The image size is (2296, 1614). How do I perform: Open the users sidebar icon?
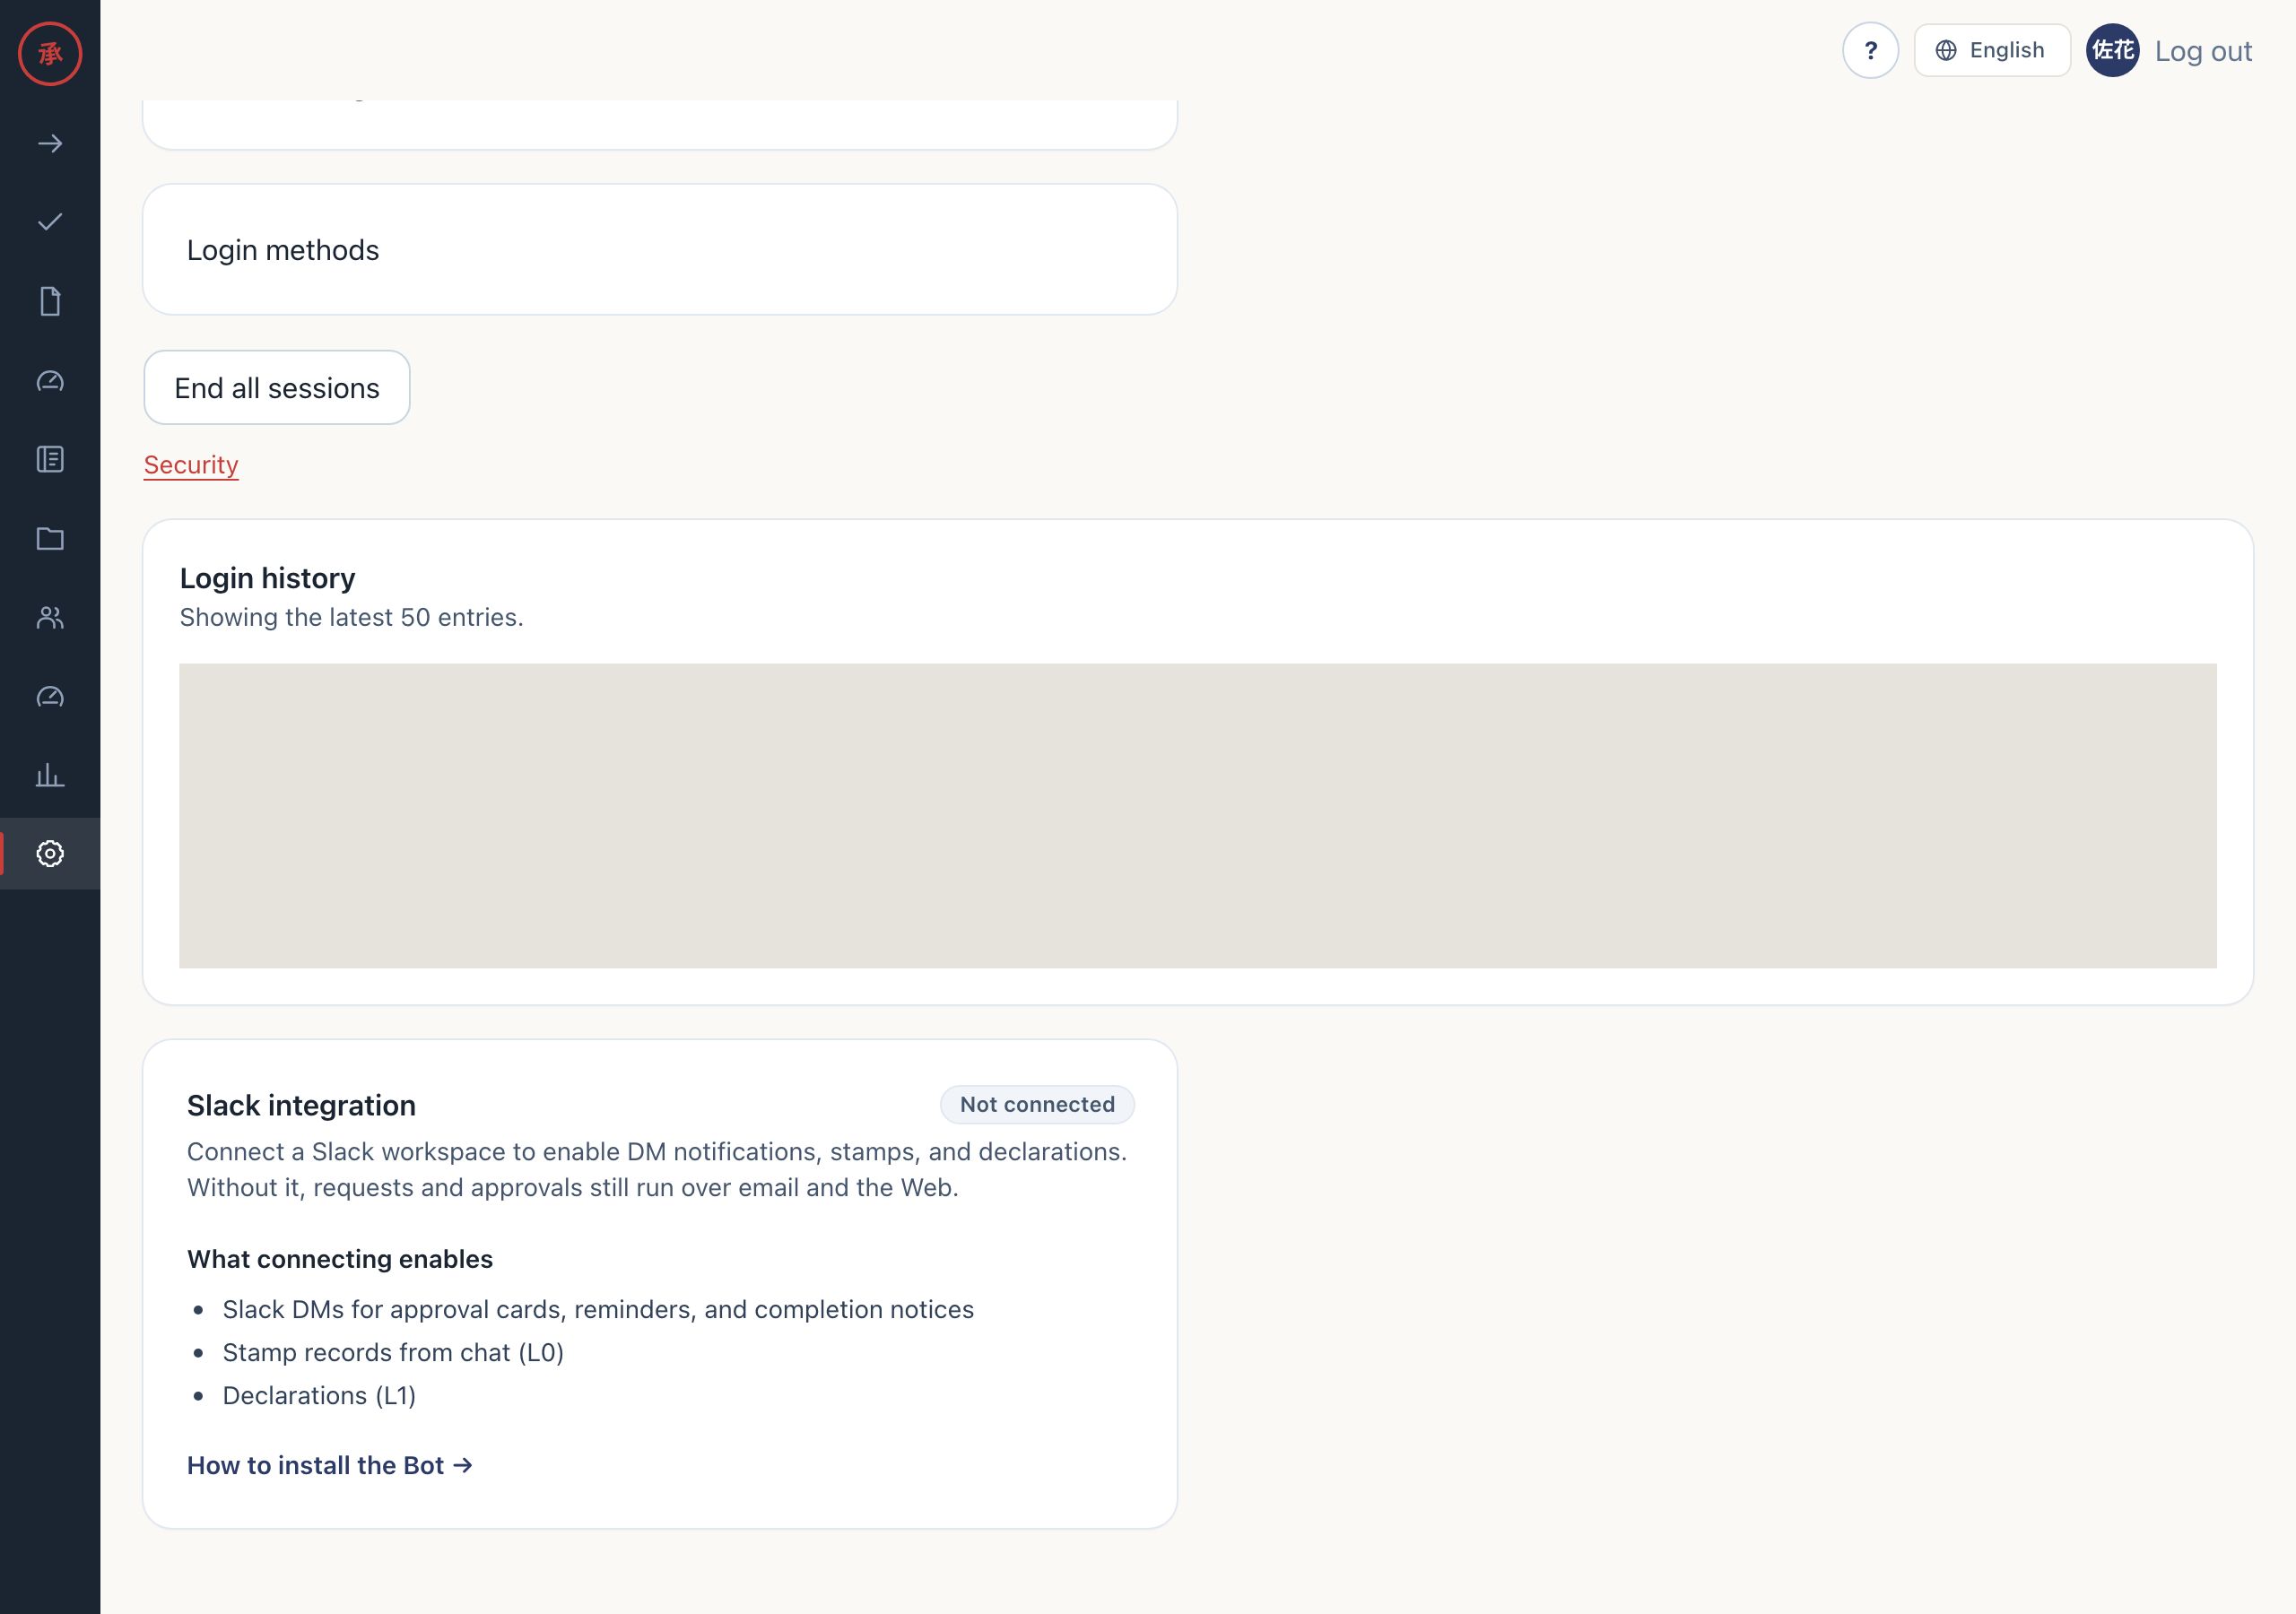(x=50, y=617)
